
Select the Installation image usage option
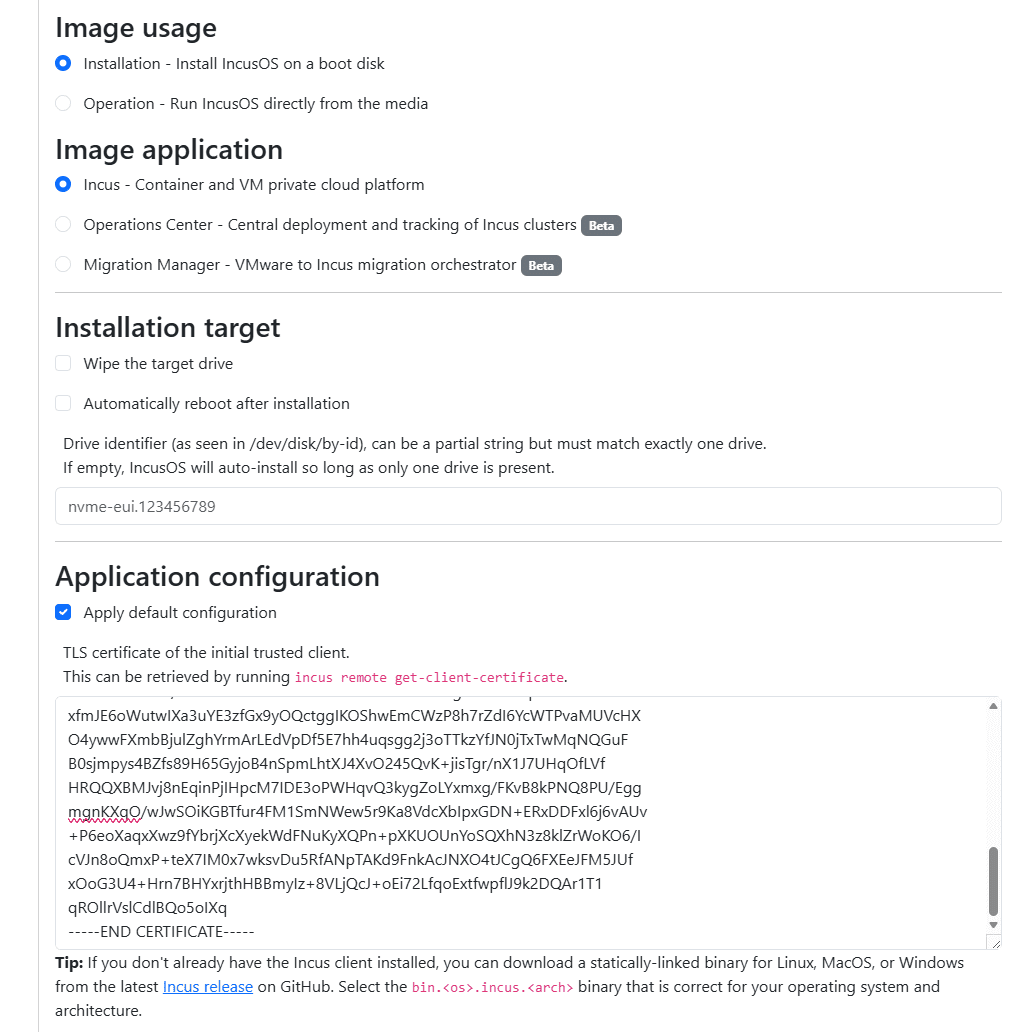(63, 63)
